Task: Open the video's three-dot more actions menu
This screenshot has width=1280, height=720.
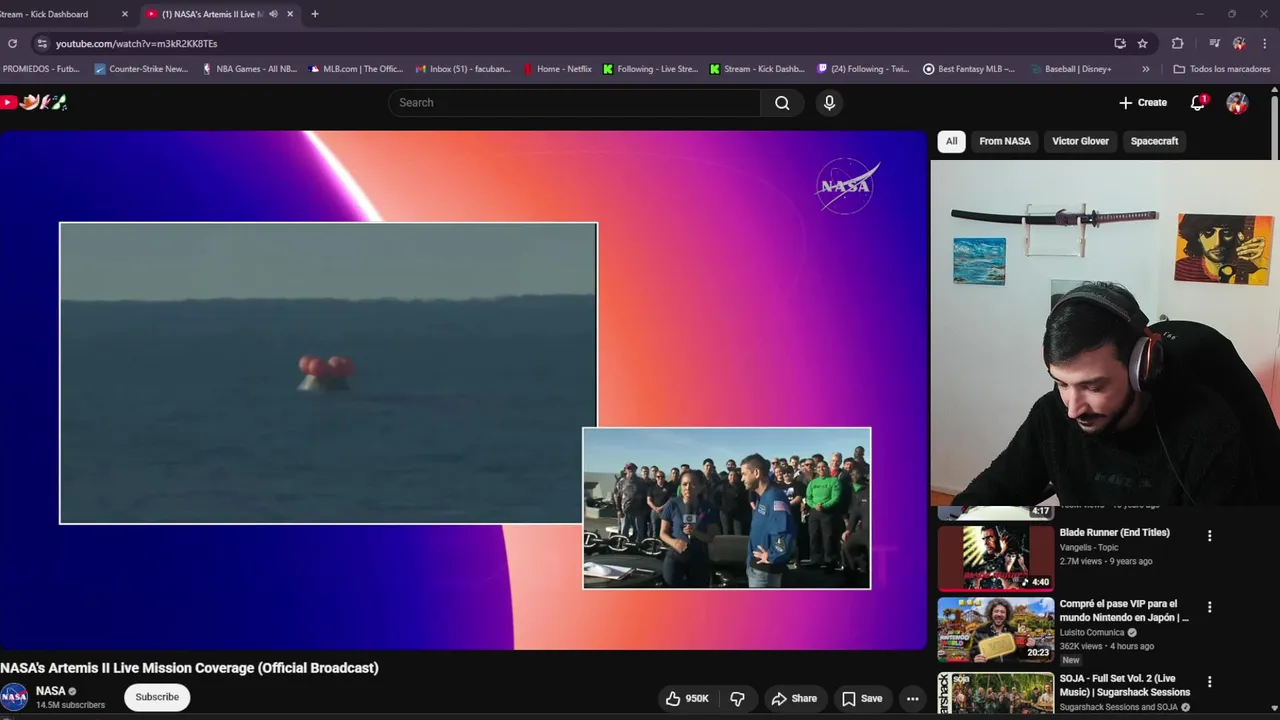Action: tap(912, 699)
